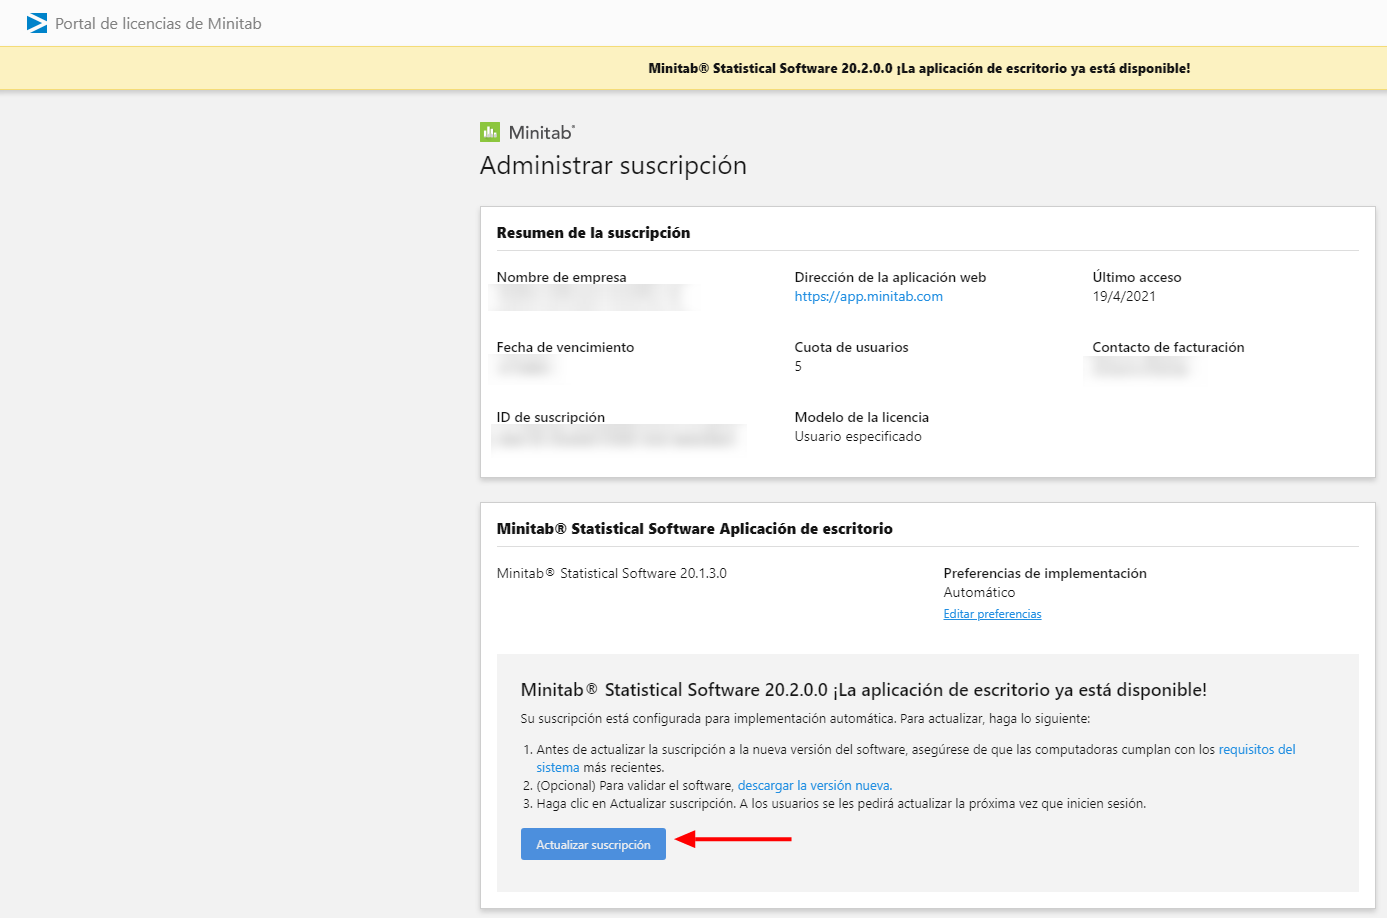Image resolution: width=1387 pixels, height=918 pixels.
Task: Click the Automático implementation preference value
Action: click(979, 593)
